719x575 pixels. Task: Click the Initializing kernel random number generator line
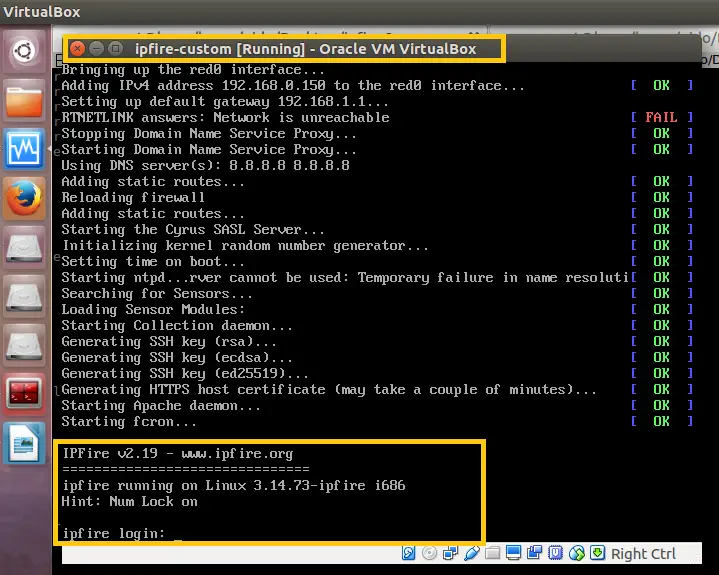click(245, 245)
